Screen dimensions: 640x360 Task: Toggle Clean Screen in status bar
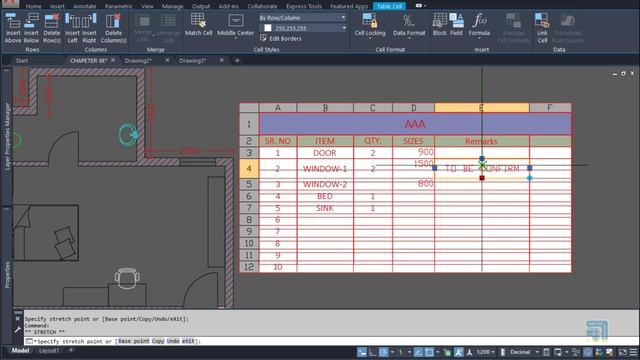click(x=622, y=352)
